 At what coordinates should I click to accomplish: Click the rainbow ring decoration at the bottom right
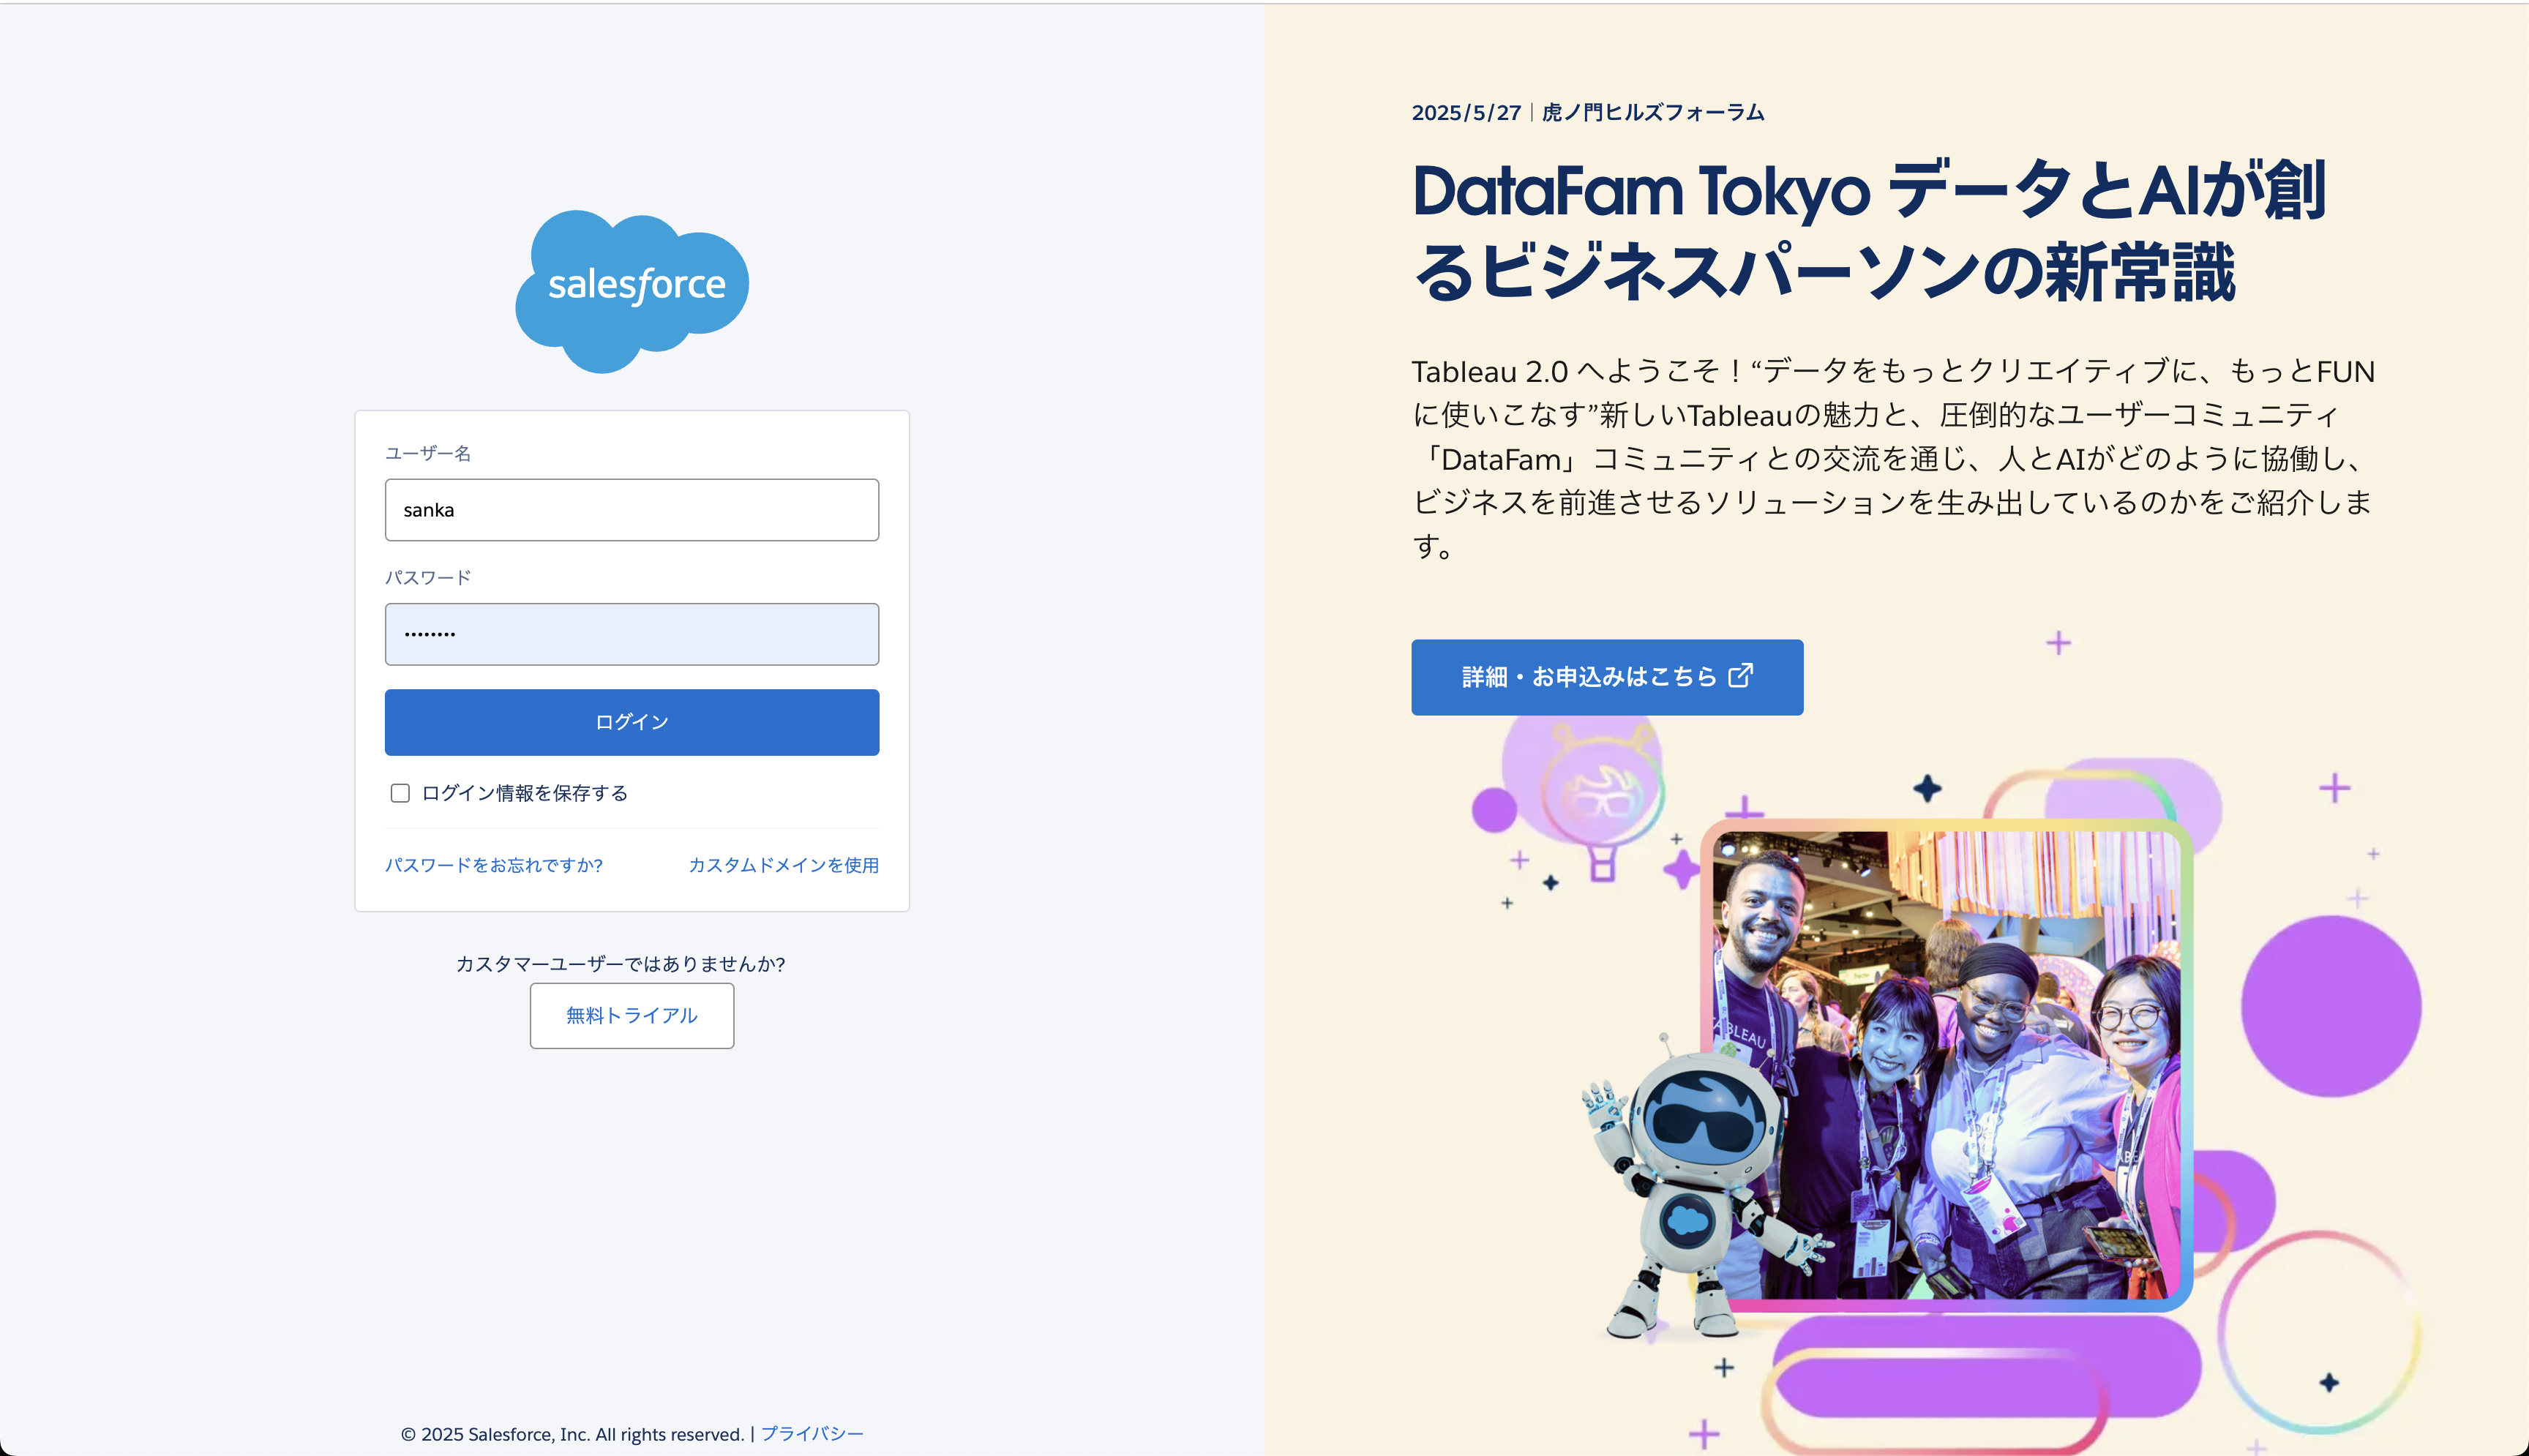click(x=2319, y=1331)
